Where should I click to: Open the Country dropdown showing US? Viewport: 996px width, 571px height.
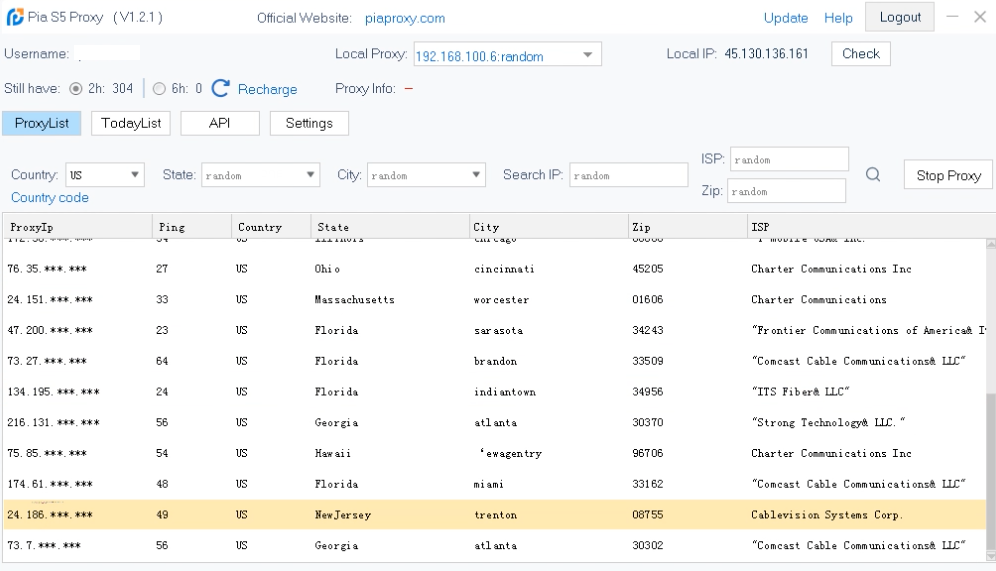point(106,175)
